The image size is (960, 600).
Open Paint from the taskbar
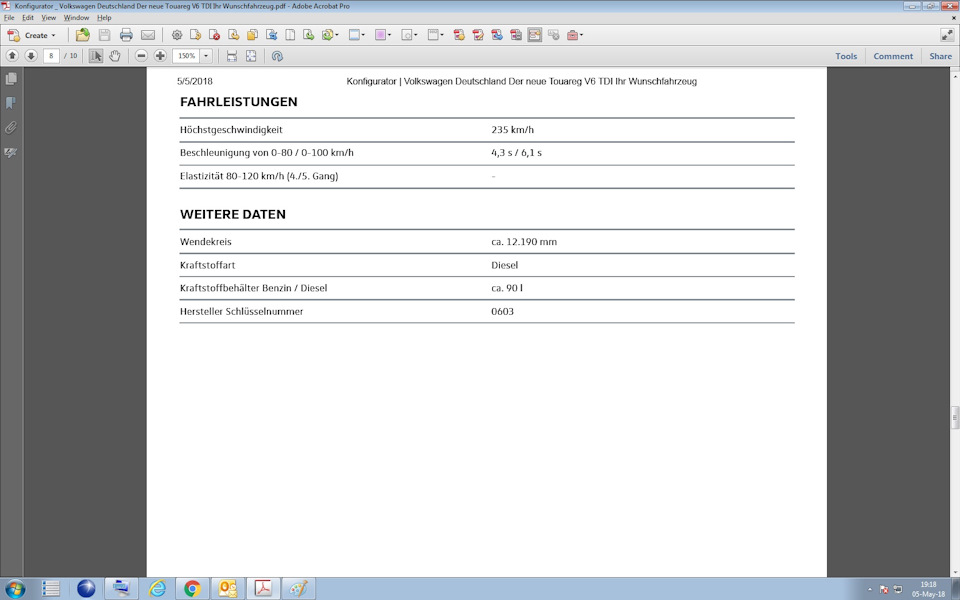point(299,588)
